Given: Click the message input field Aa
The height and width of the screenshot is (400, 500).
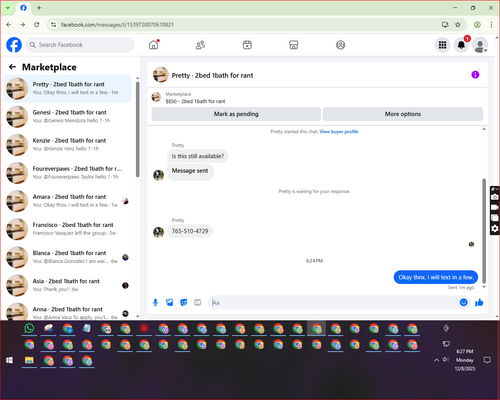Looking at the screenshot, I should (333, 302).
